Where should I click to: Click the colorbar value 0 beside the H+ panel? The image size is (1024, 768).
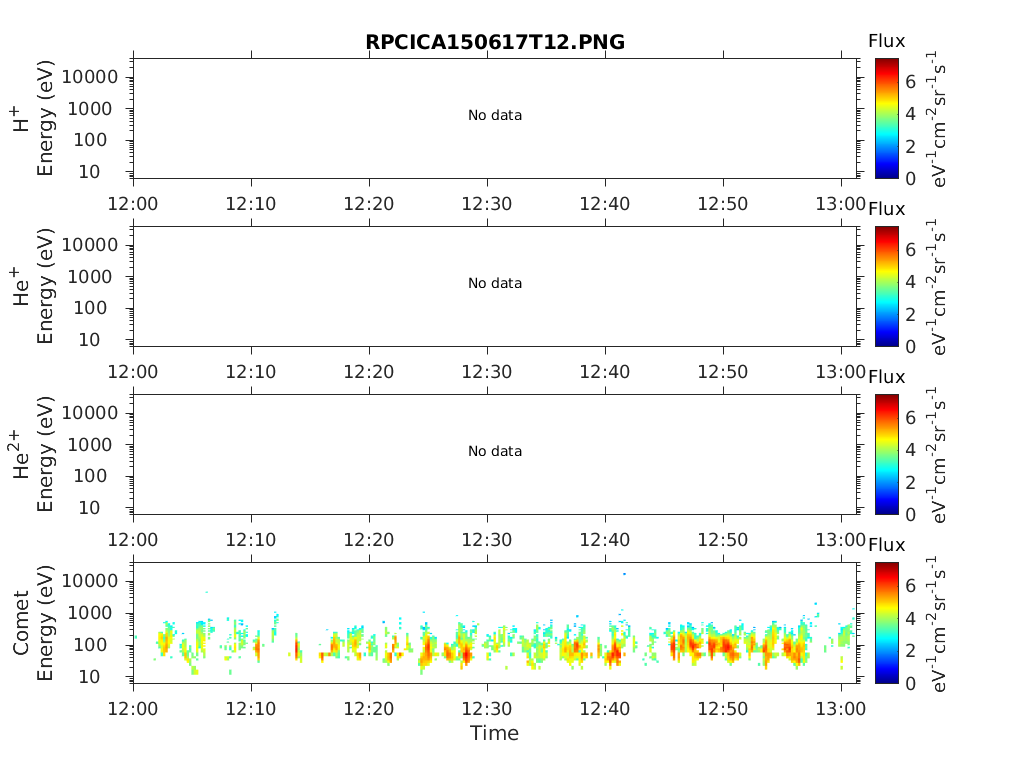point(910,178)
